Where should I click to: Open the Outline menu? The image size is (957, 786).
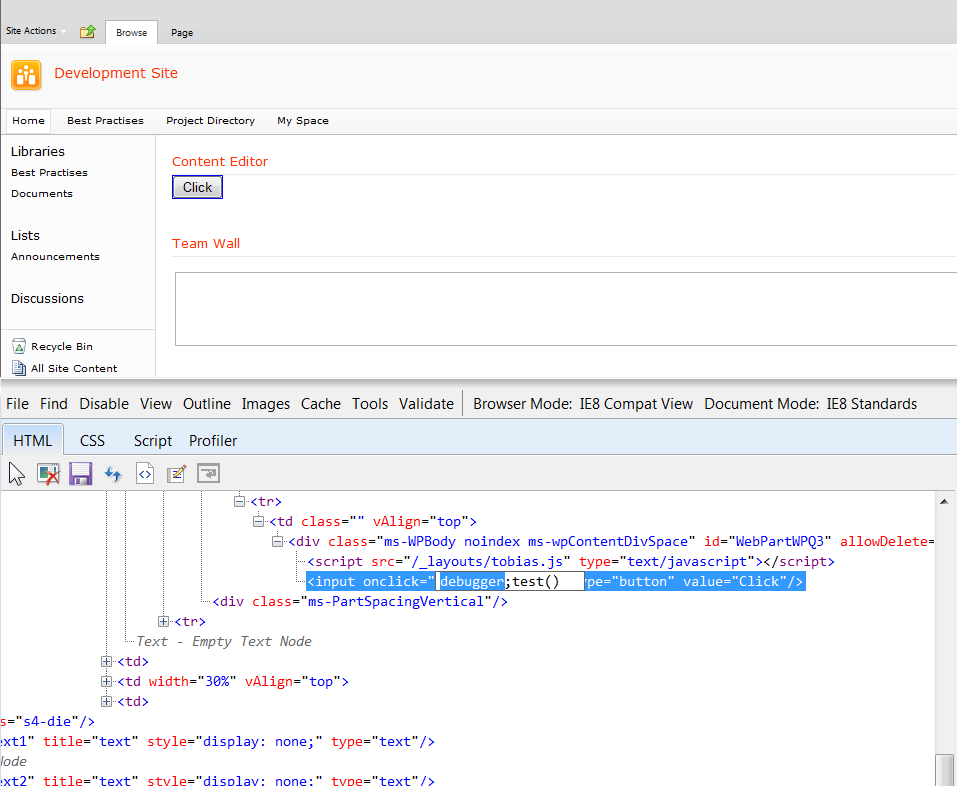point(206,403)
